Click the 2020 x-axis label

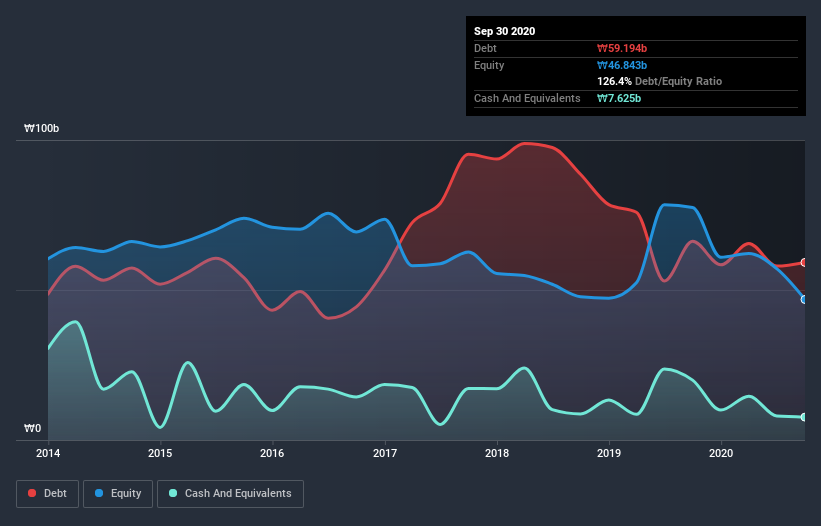pyautogui.click(x=721, y=453)
